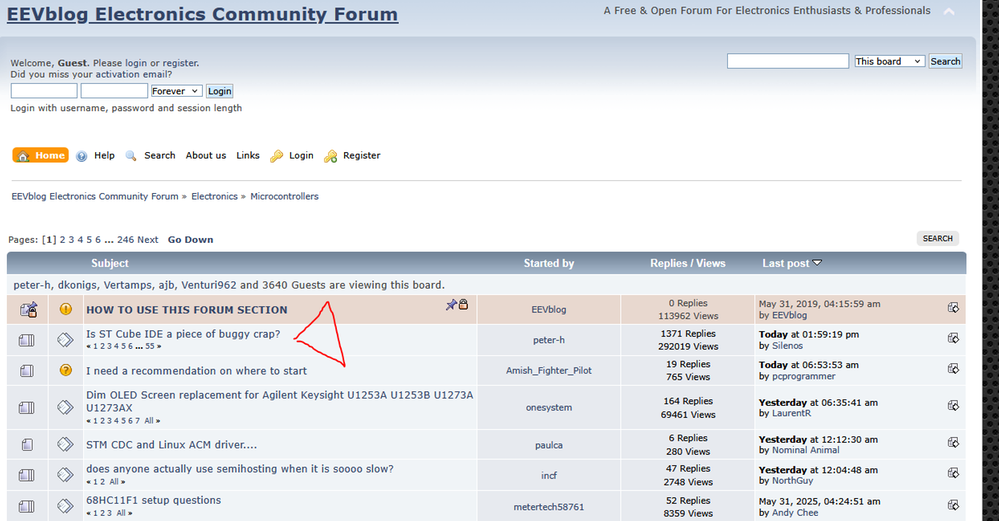Click last-post icon for 68HC11F1 row
Screen dimensions: 999x521
coord(953,505)
